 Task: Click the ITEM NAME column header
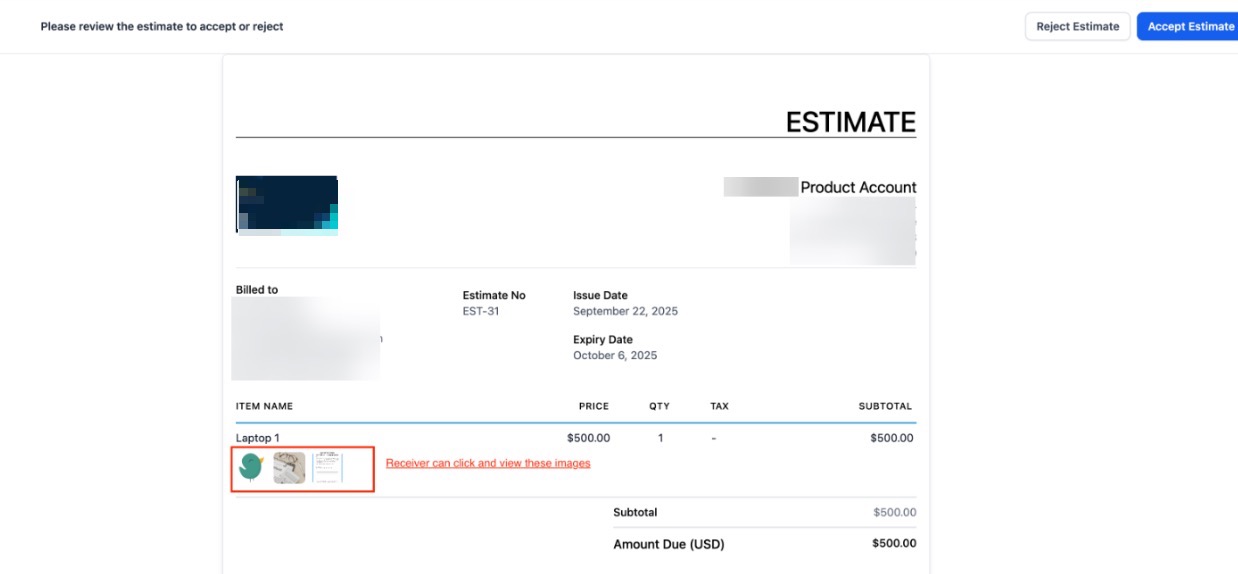tap(264, 406)
